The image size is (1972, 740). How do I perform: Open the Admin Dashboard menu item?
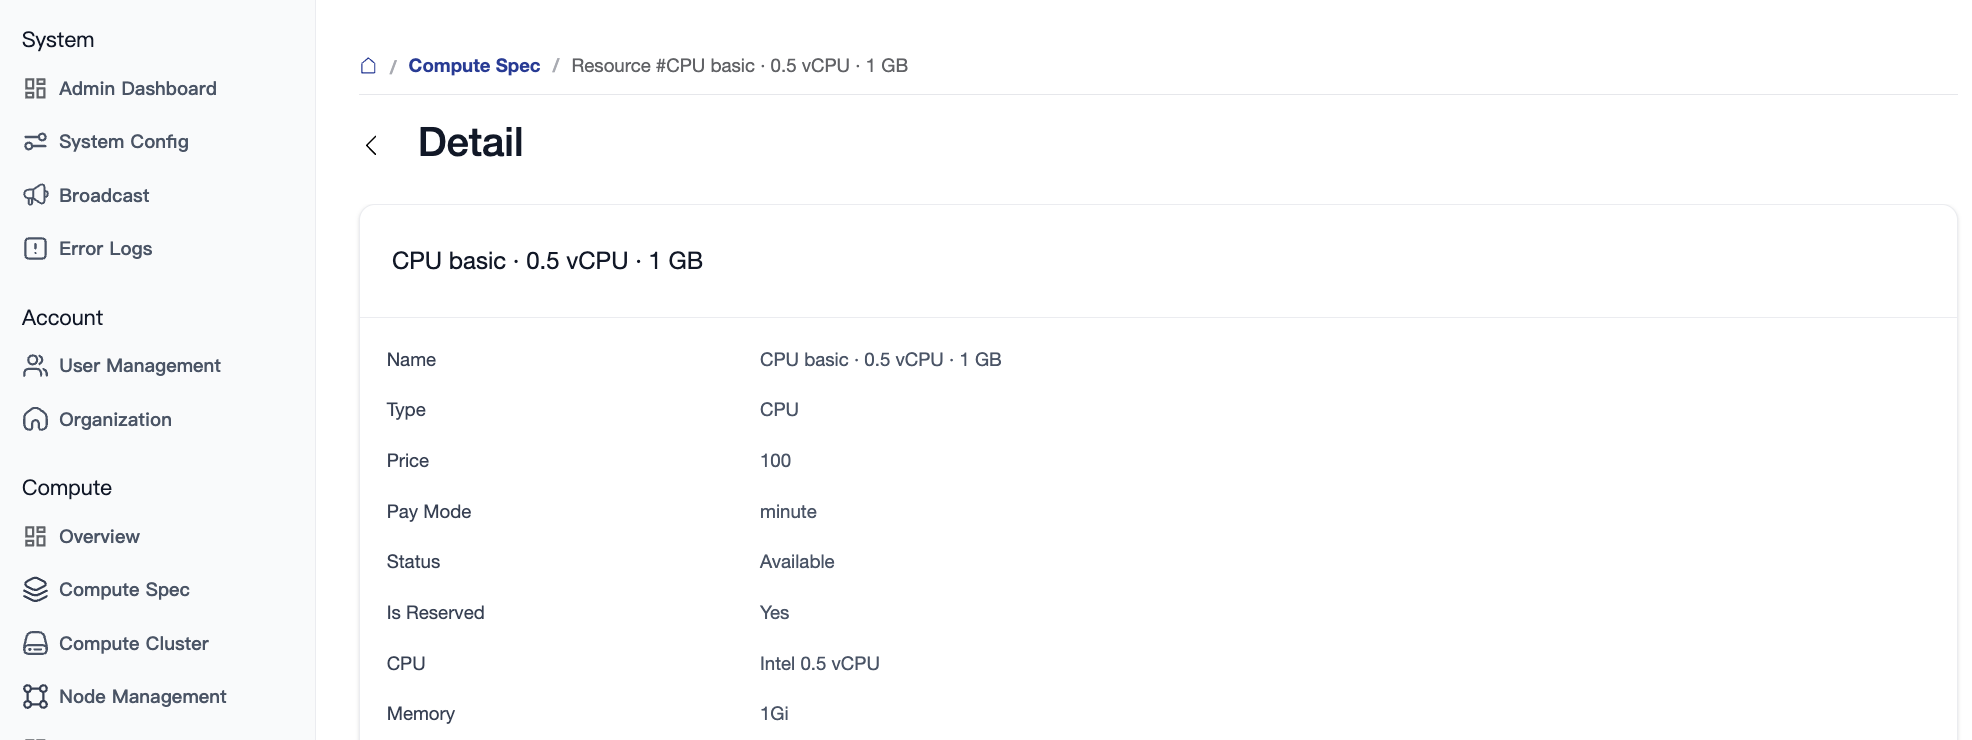click(x=137, y=89)
